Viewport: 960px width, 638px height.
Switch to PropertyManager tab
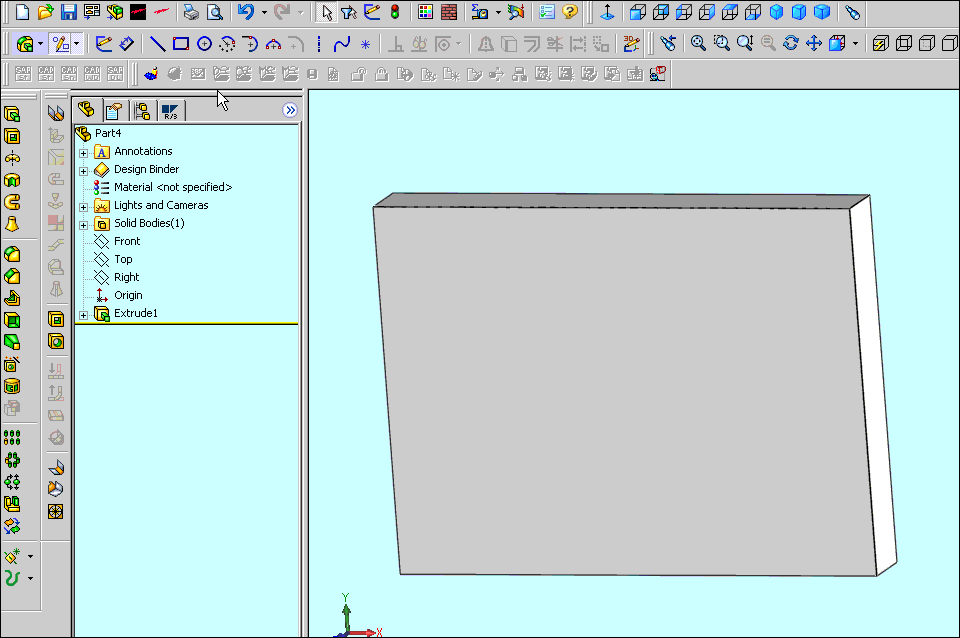pos(114,111)
